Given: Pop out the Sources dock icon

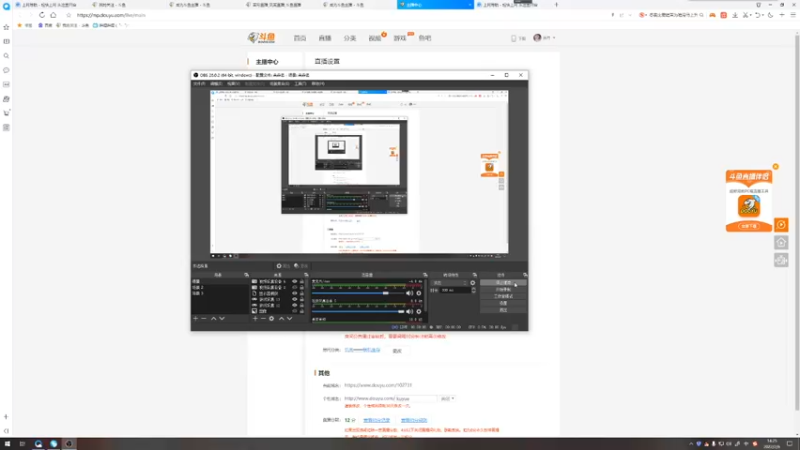Looking at the screenshot, I should pos(306,275).
